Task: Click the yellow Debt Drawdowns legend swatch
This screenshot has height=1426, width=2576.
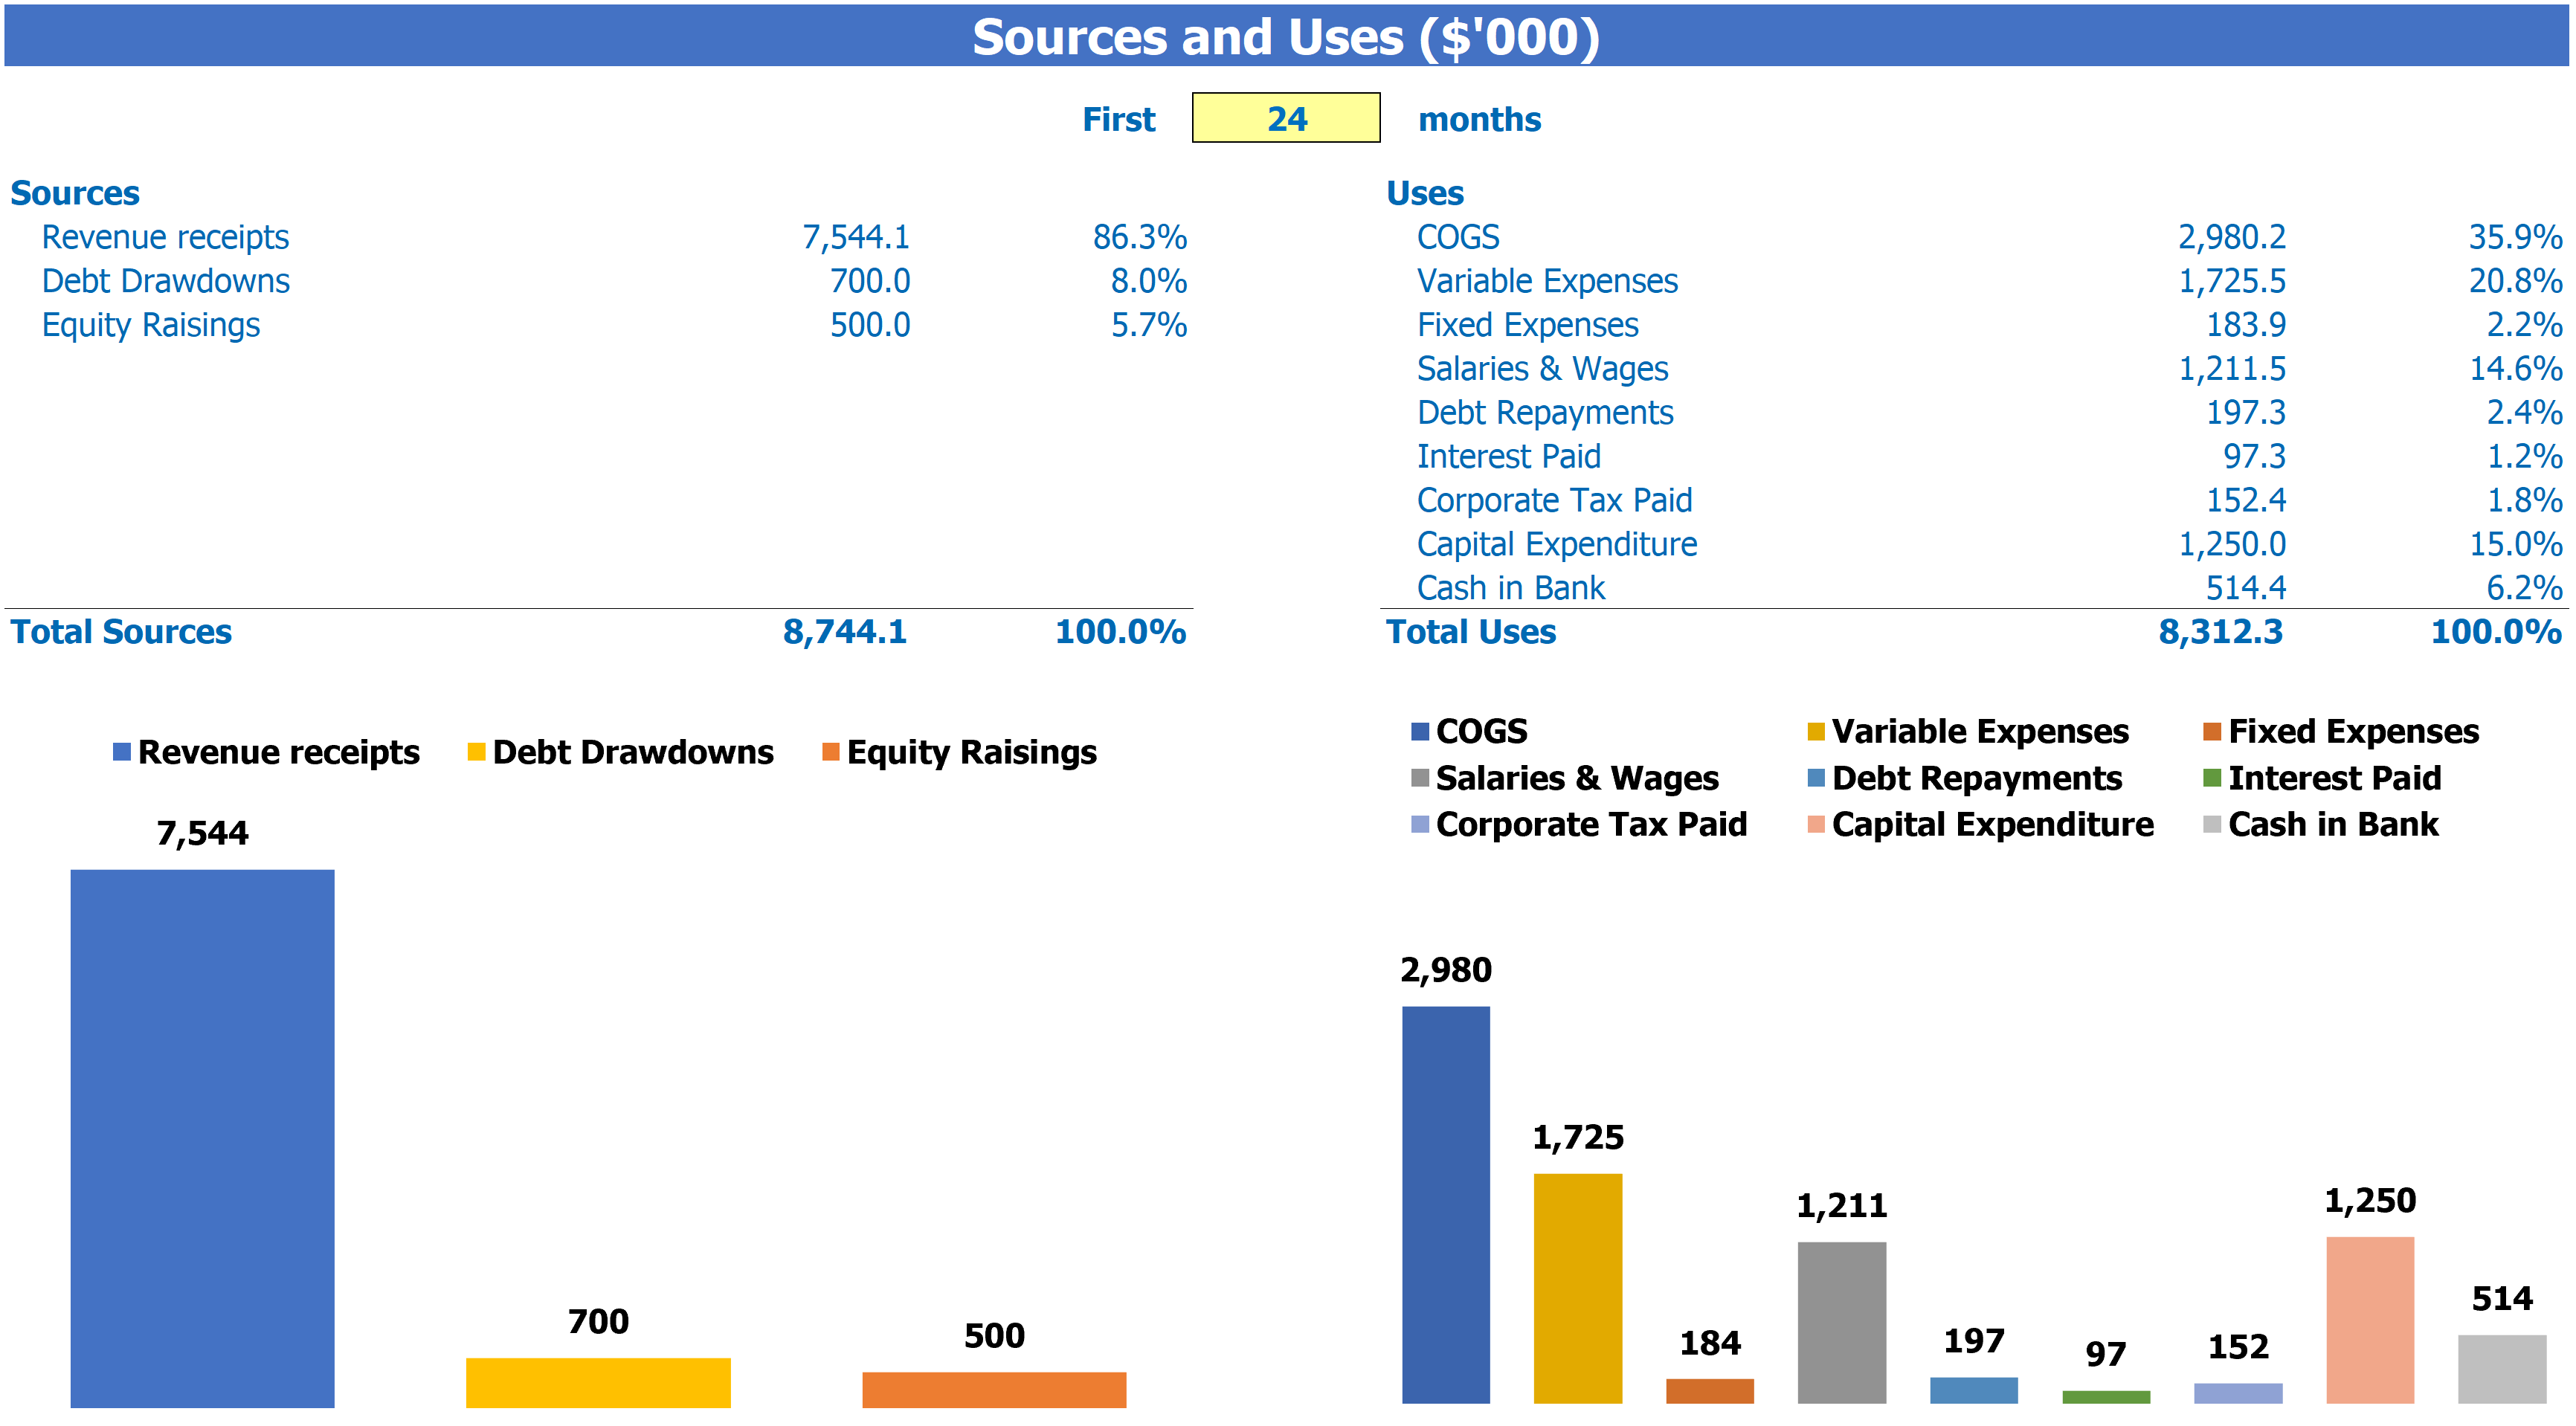Action: (x=476, y=751)
